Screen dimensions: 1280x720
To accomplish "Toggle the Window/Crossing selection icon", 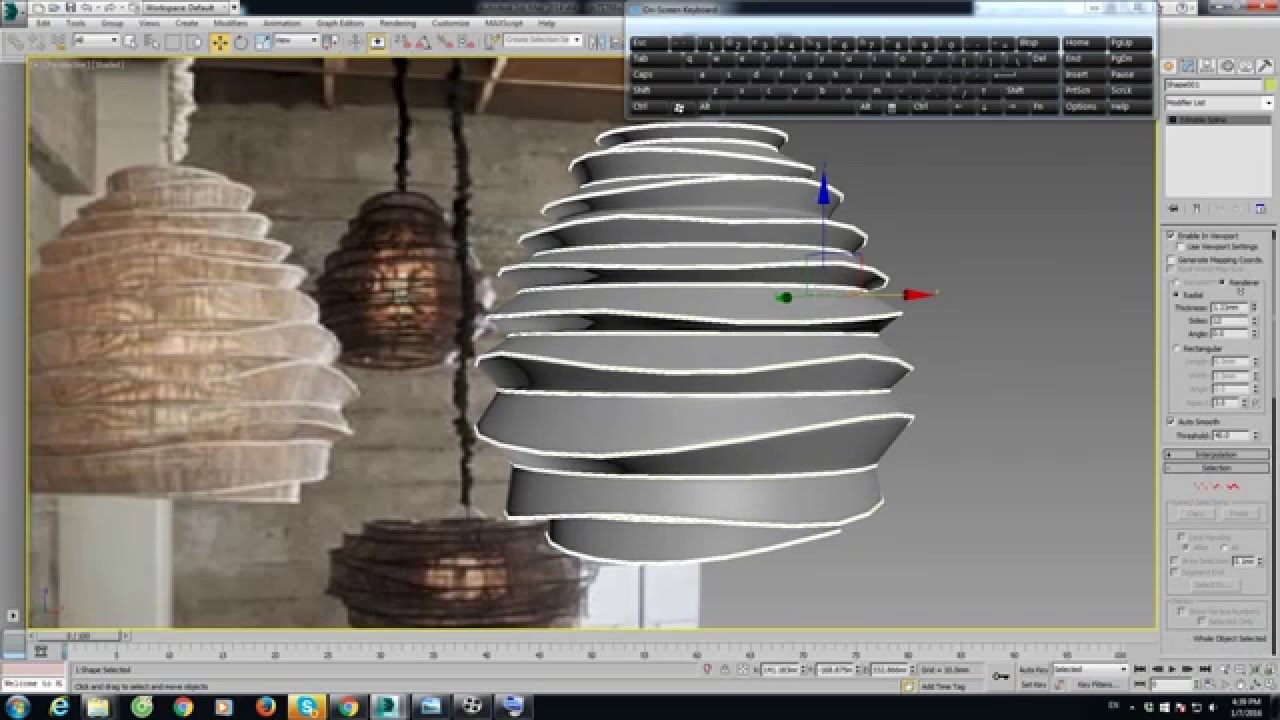I will [194, 42].
